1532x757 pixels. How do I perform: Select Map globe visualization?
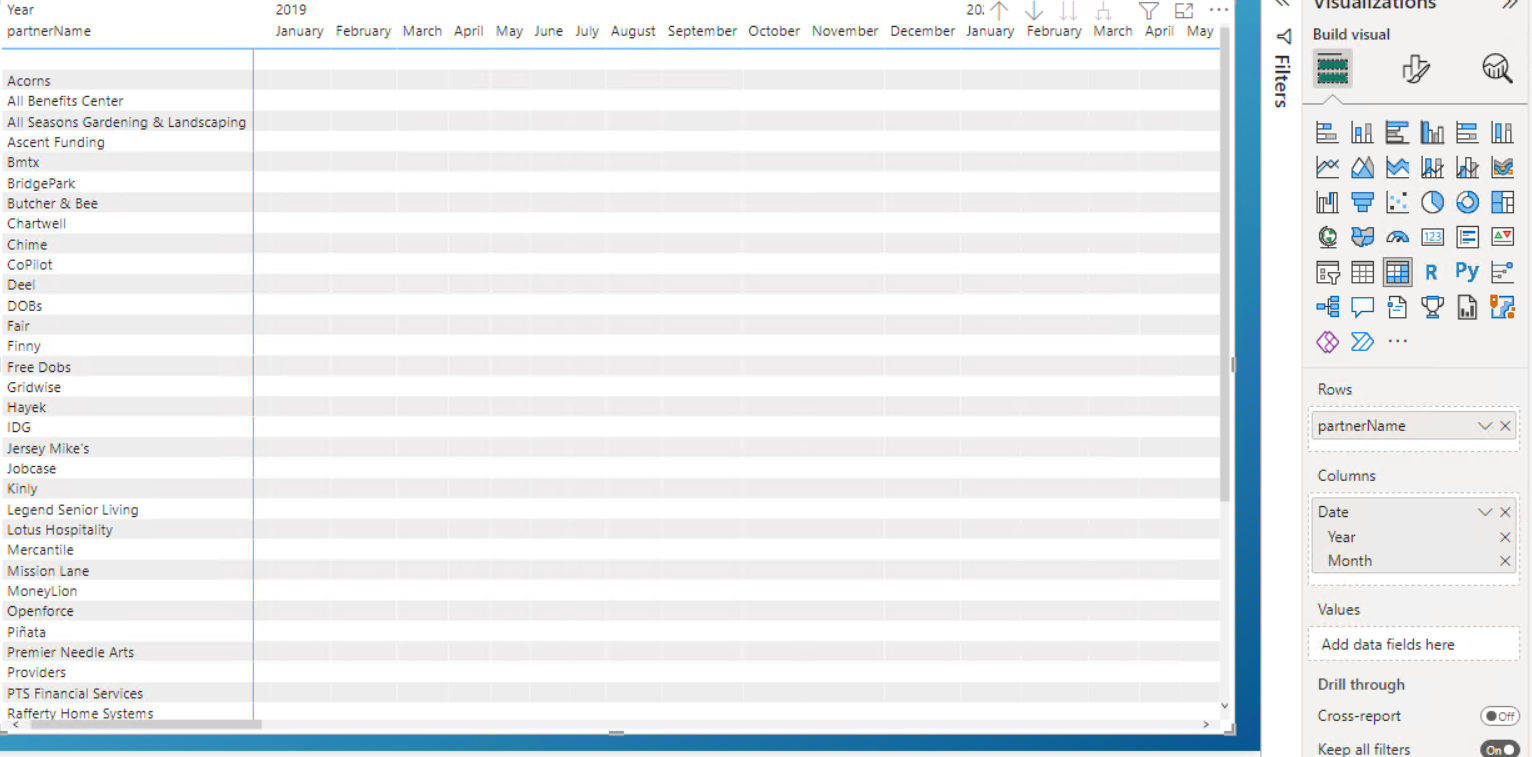[1327, 237]
